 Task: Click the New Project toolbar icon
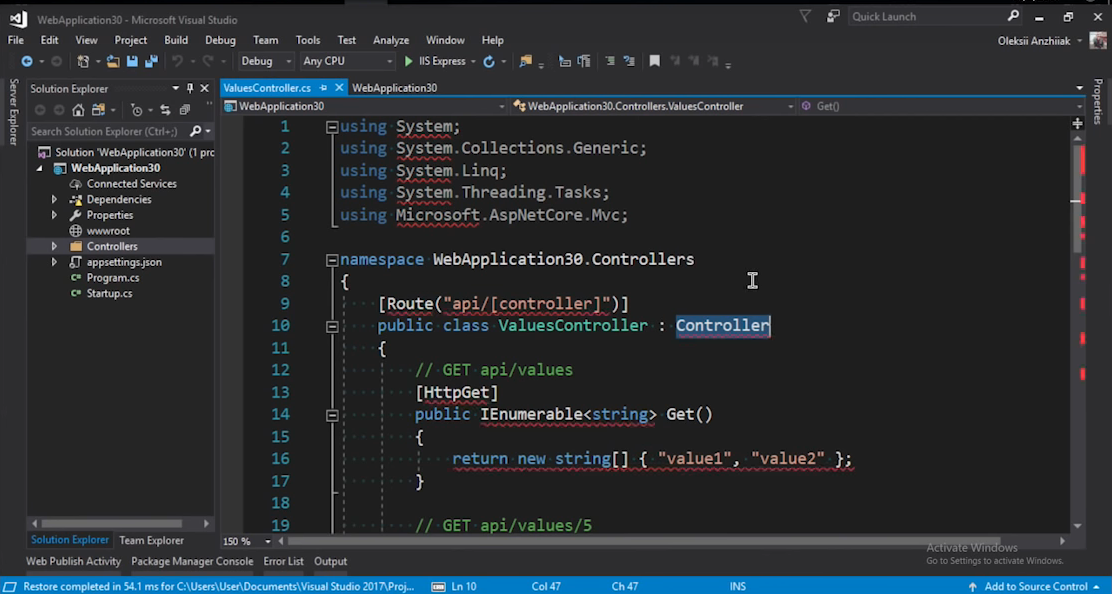pyautogui.click(x=83, y=62)
